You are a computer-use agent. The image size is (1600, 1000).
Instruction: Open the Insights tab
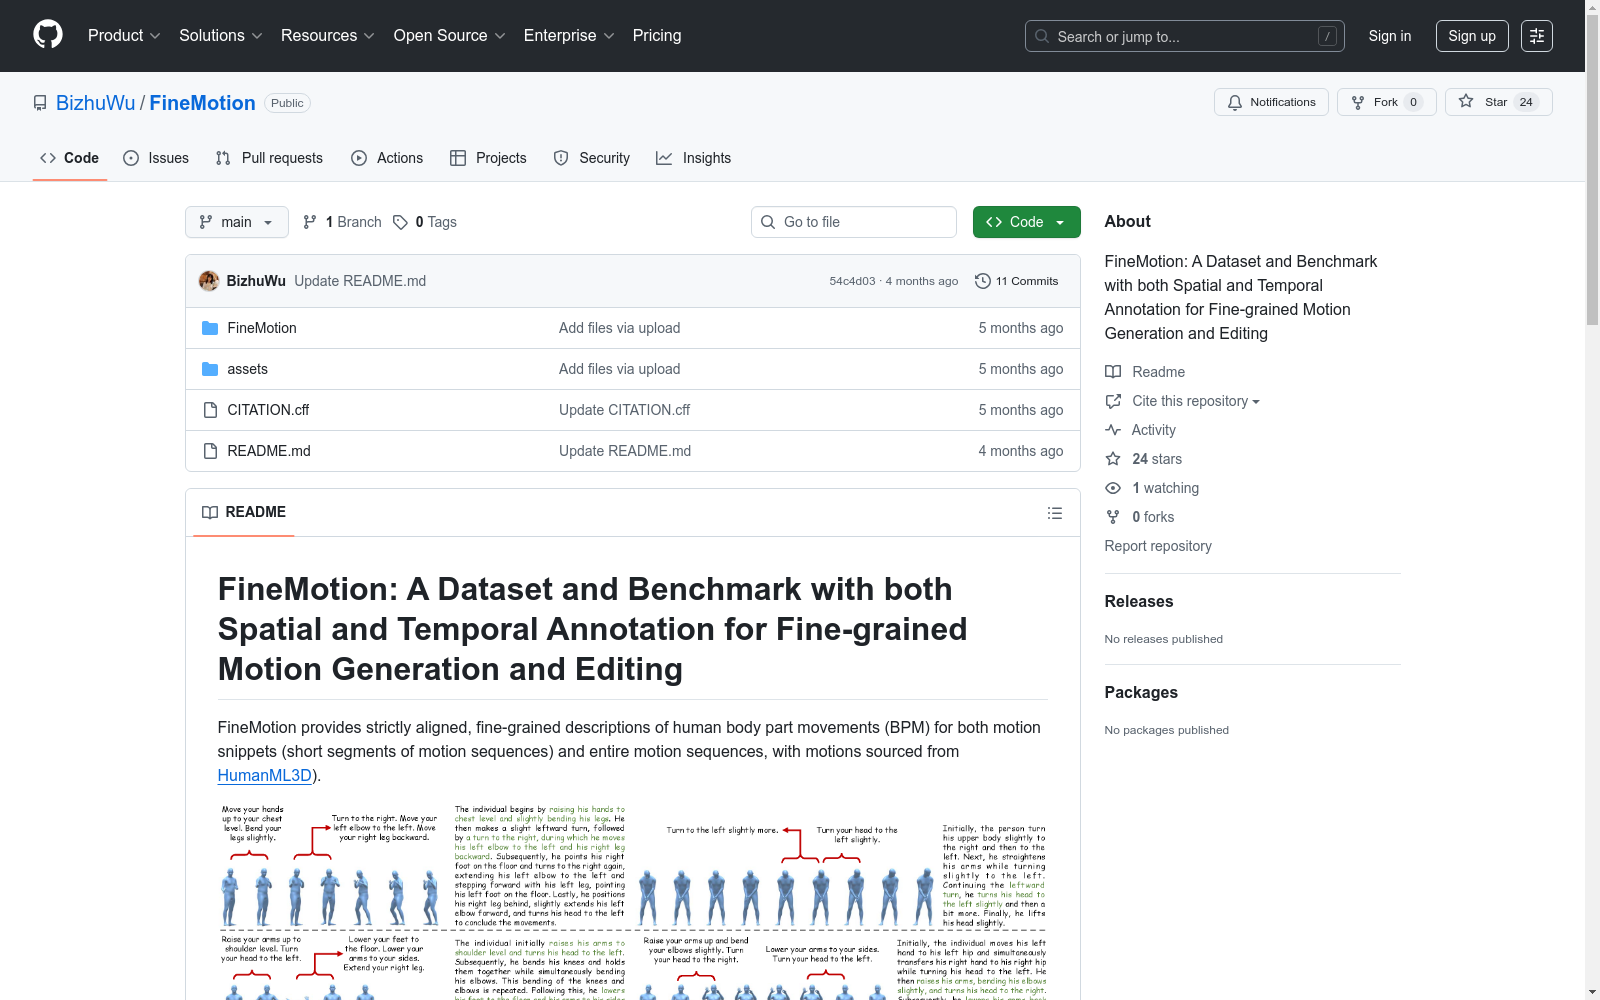pos(693,158)
